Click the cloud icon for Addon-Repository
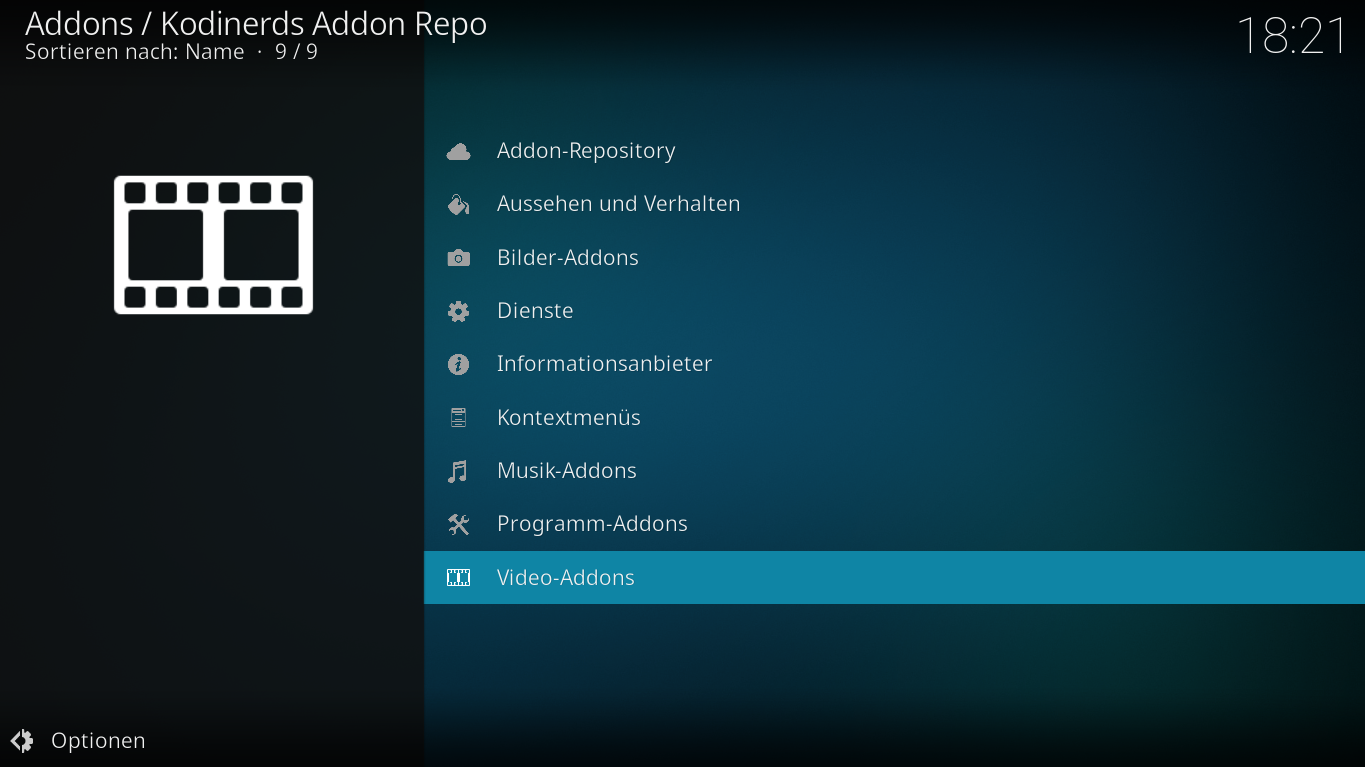Screen dimensions: 1365x767 tap(458, 151)
